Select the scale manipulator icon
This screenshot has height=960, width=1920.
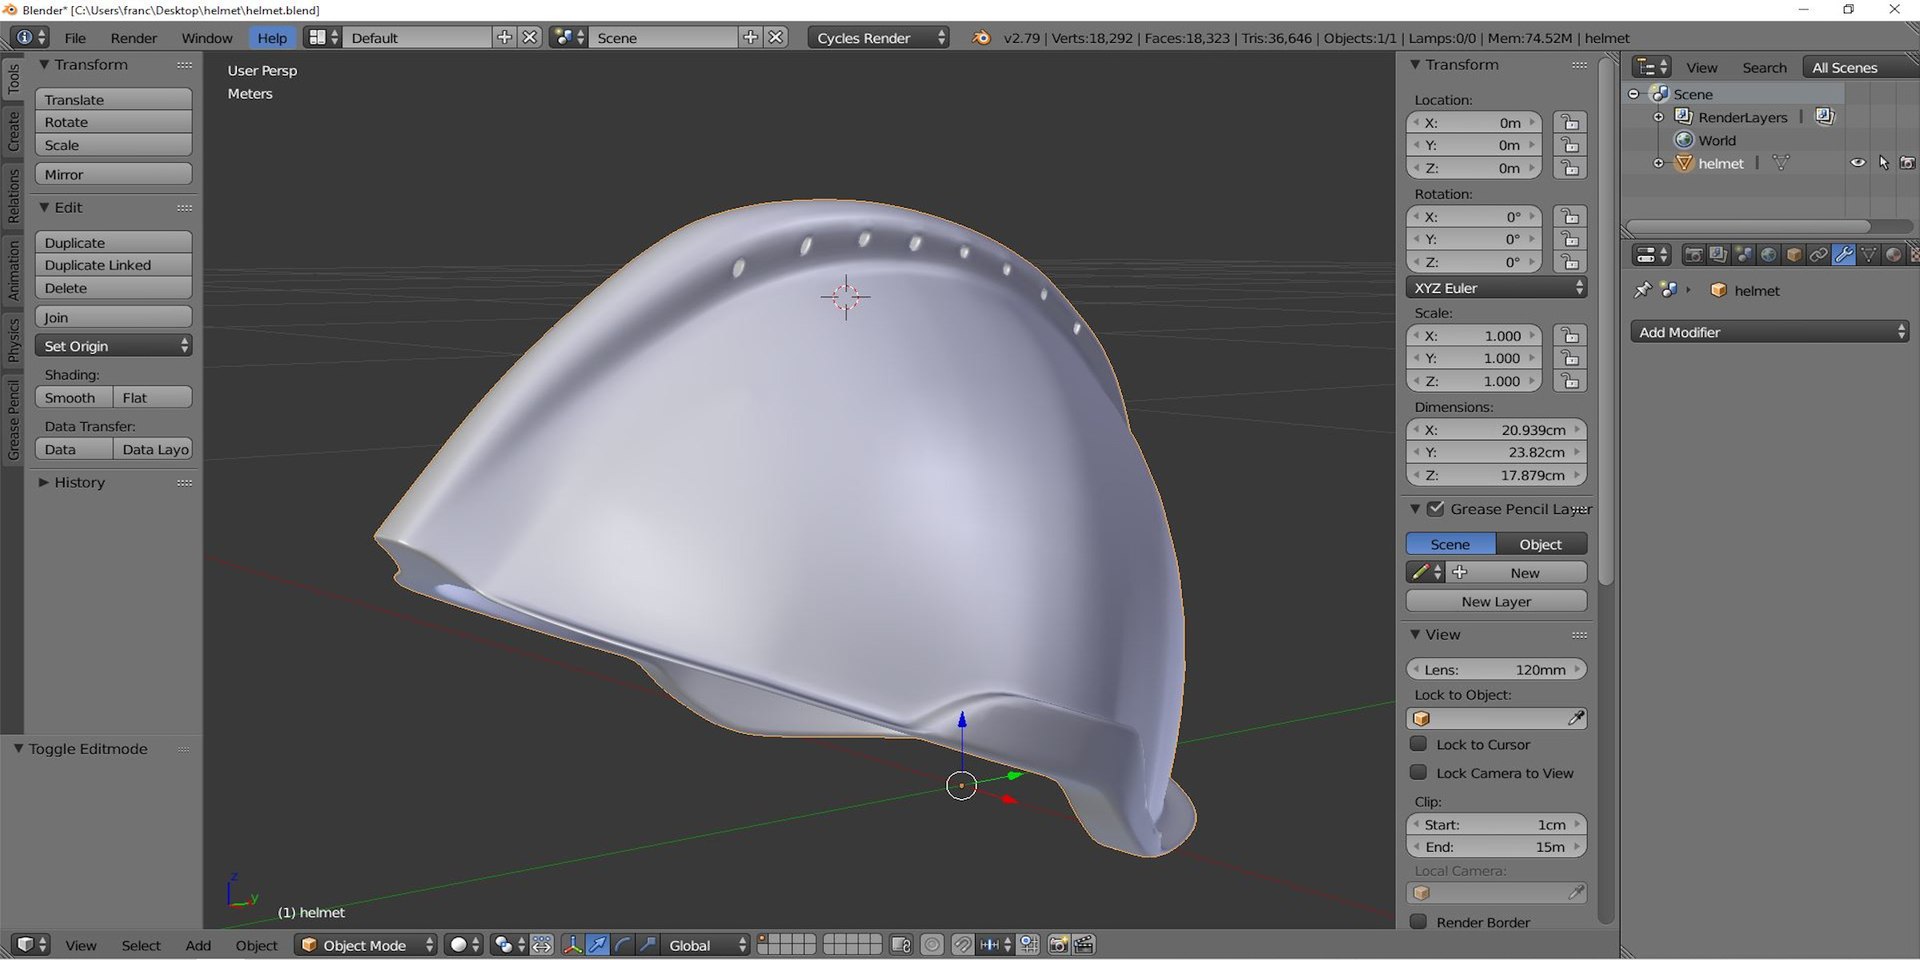(648, 945)
